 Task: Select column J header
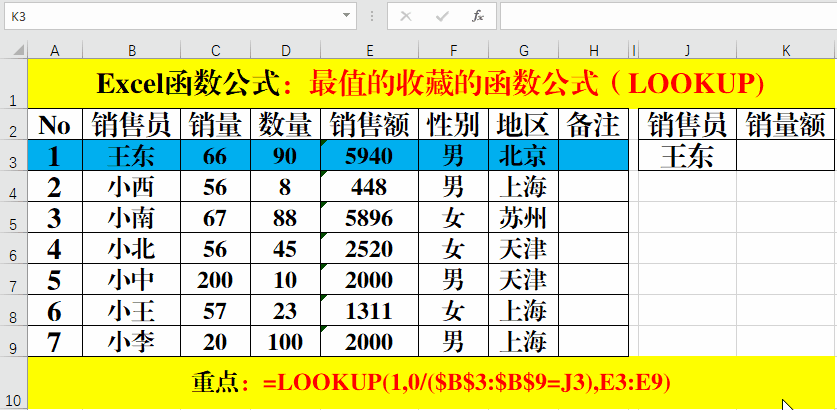[x=688, y=51]
